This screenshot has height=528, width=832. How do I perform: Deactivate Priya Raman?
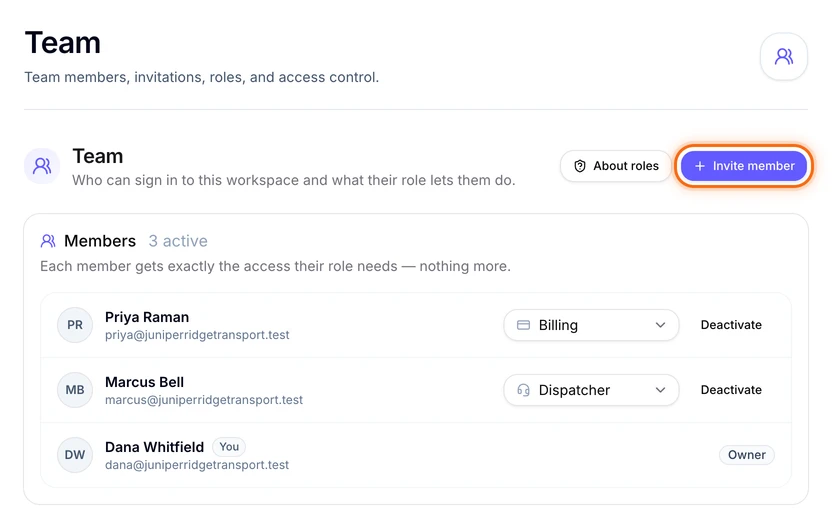(731, 325)
